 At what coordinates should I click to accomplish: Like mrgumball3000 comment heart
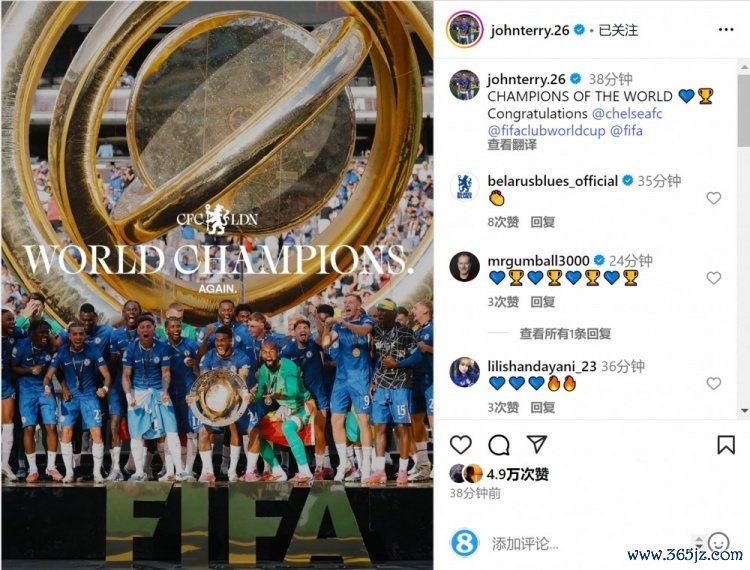pos(713,277)
